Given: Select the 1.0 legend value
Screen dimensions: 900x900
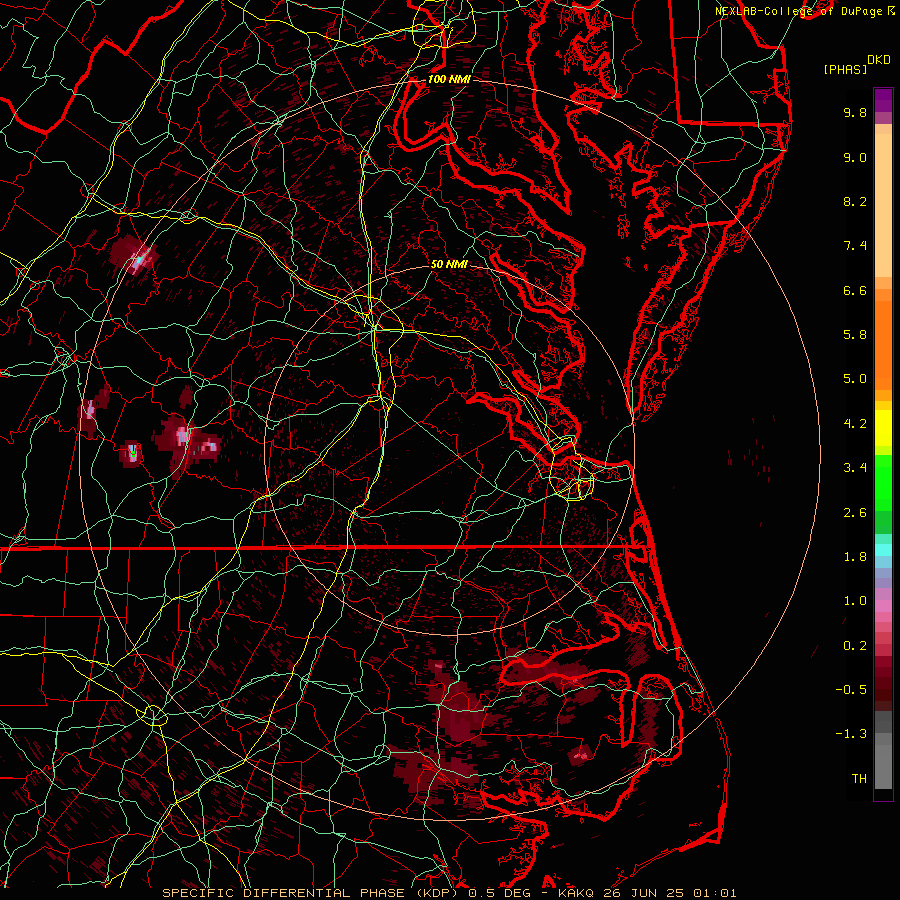Looking at the screenshot, I should click(x=855, y=601).
